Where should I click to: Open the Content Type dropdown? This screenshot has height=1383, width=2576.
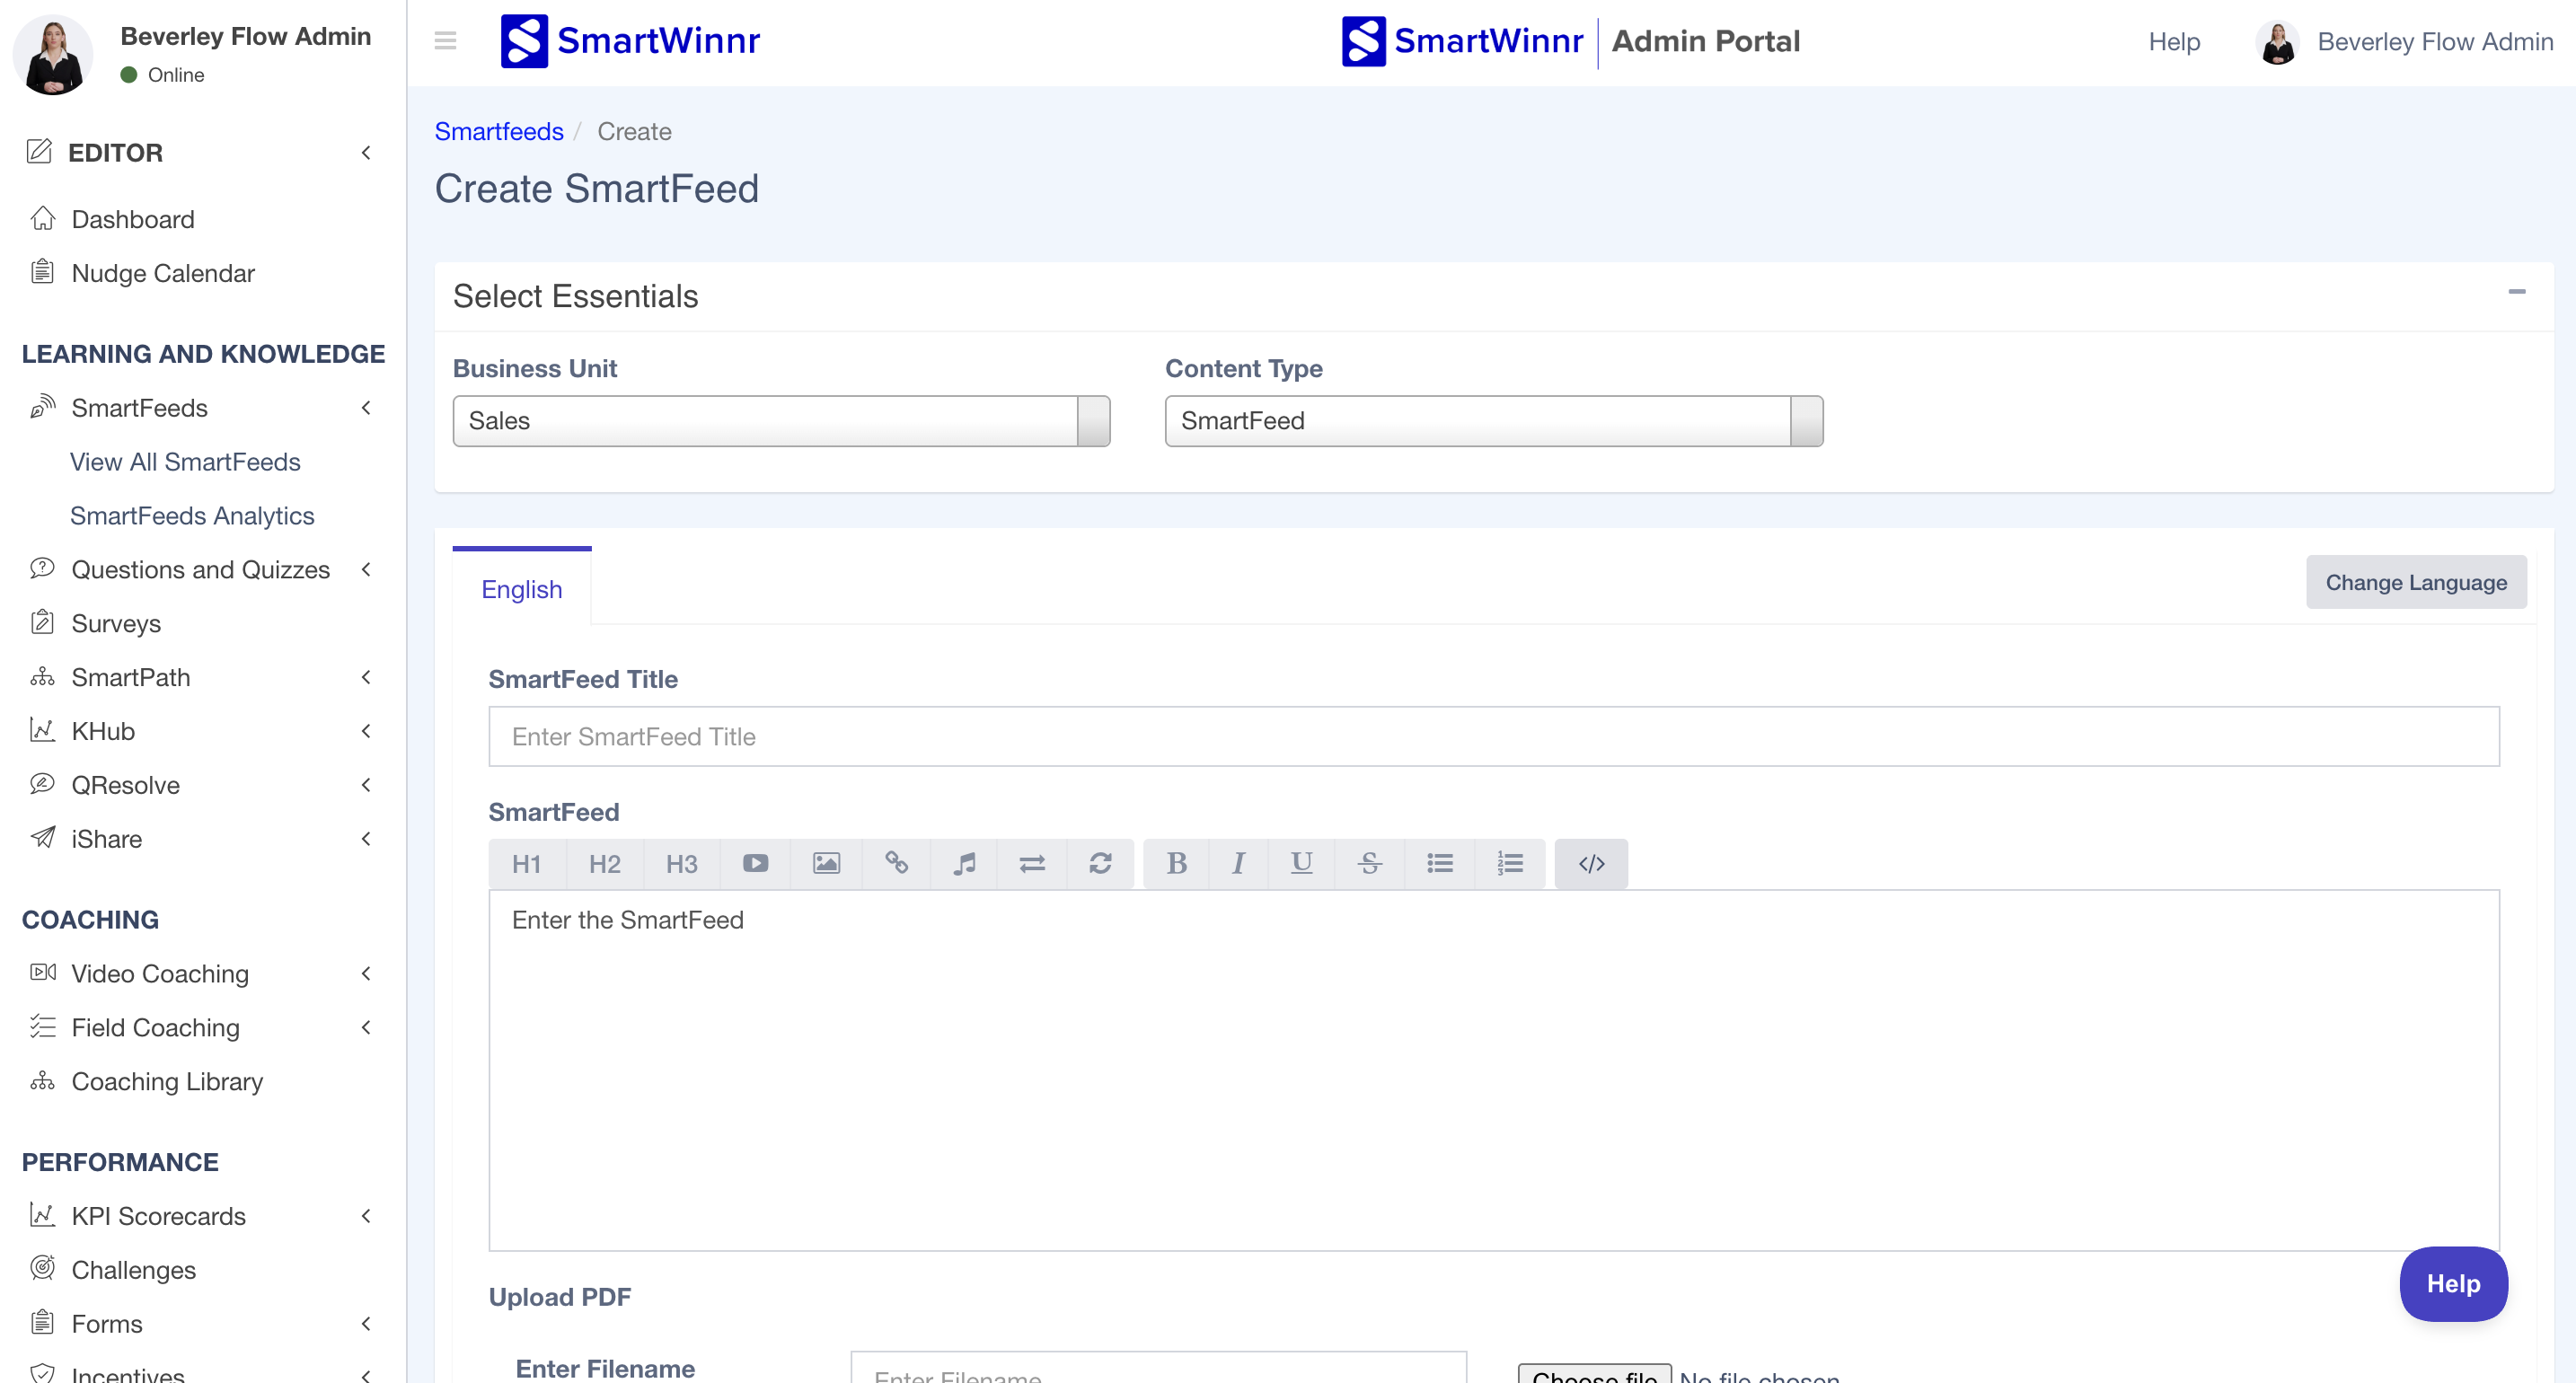point(1493,421)
